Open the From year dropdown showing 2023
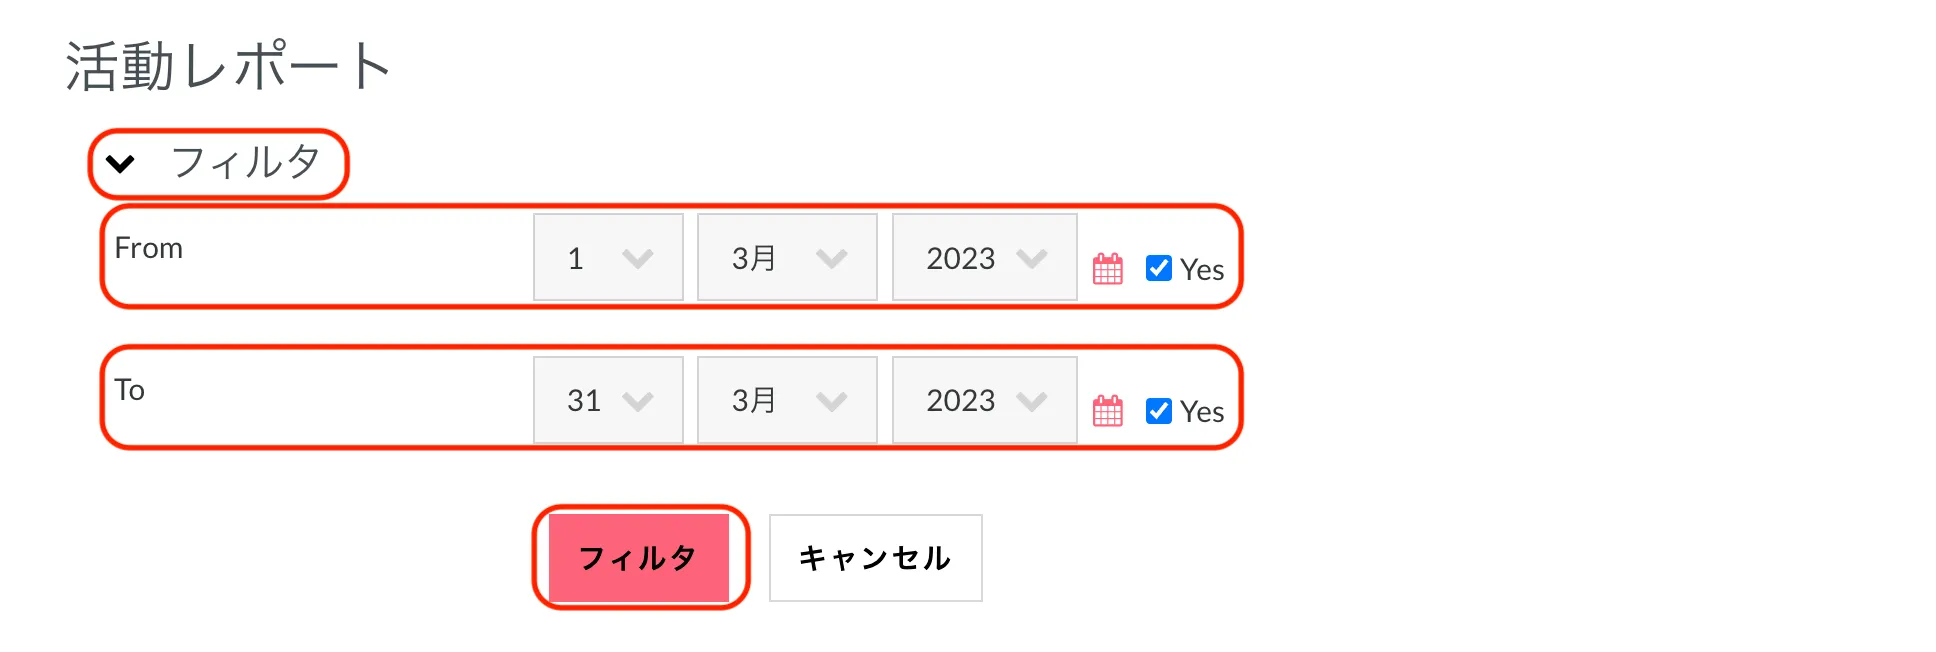1936x652 pixels. pyautogui.click(x=984, y=258)
